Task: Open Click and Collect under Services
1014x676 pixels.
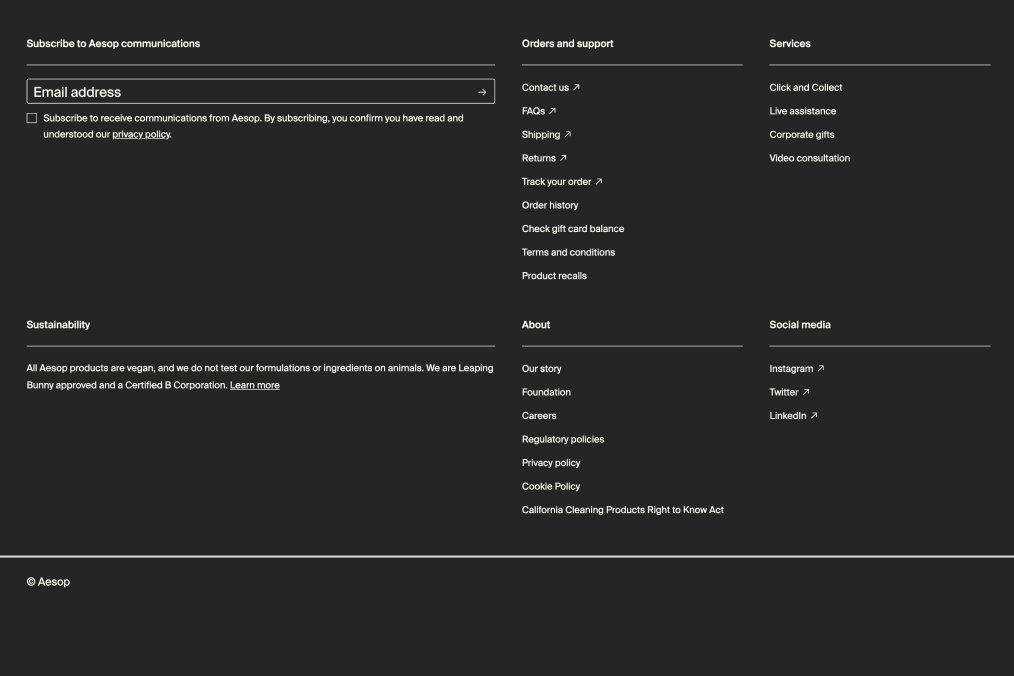Action: point(805,87)
